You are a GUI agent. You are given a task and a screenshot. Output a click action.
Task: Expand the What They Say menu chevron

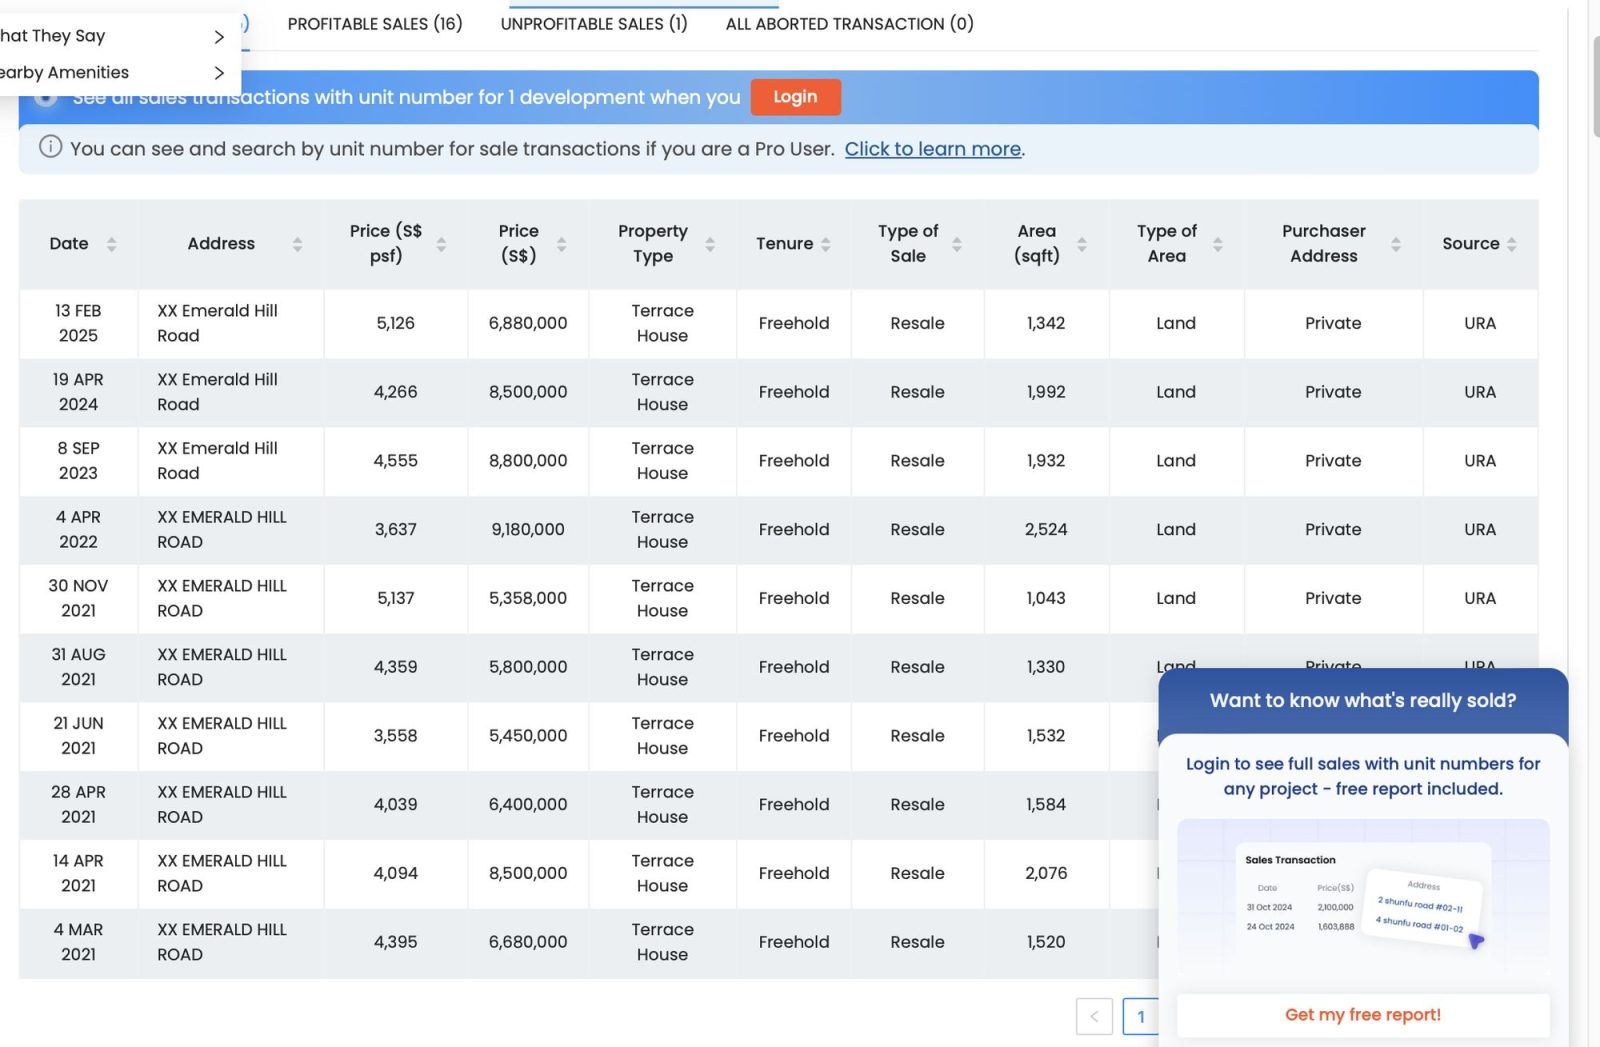coord(219,37)
